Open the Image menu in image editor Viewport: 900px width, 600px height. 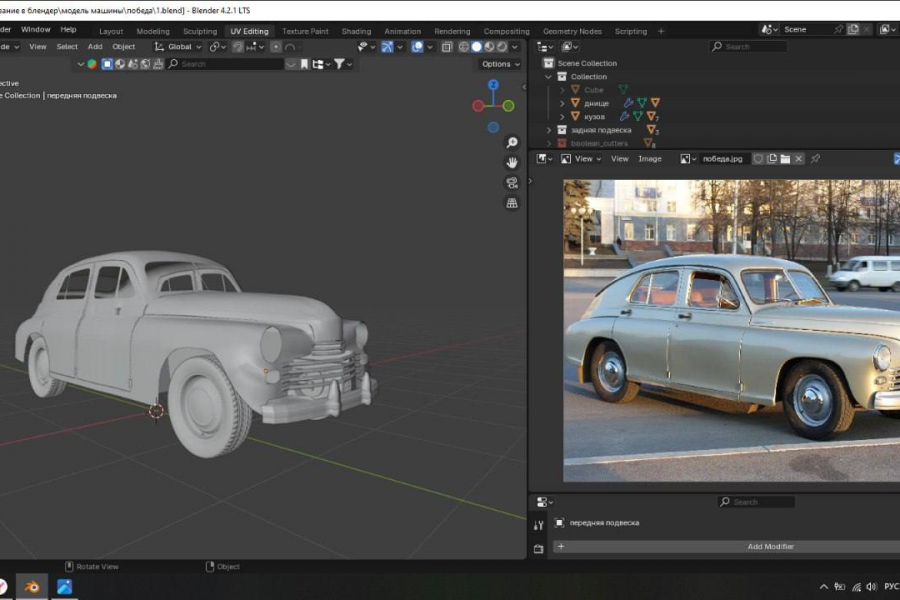tap(649, 159)
